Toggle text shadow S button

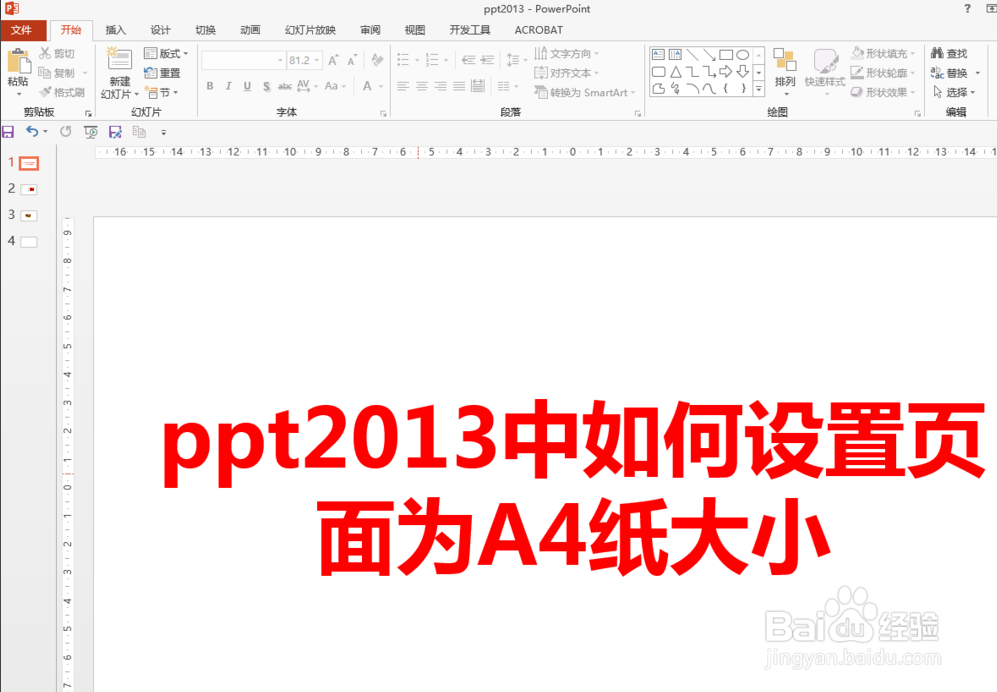pyautogui.click(x=266, y=86)
